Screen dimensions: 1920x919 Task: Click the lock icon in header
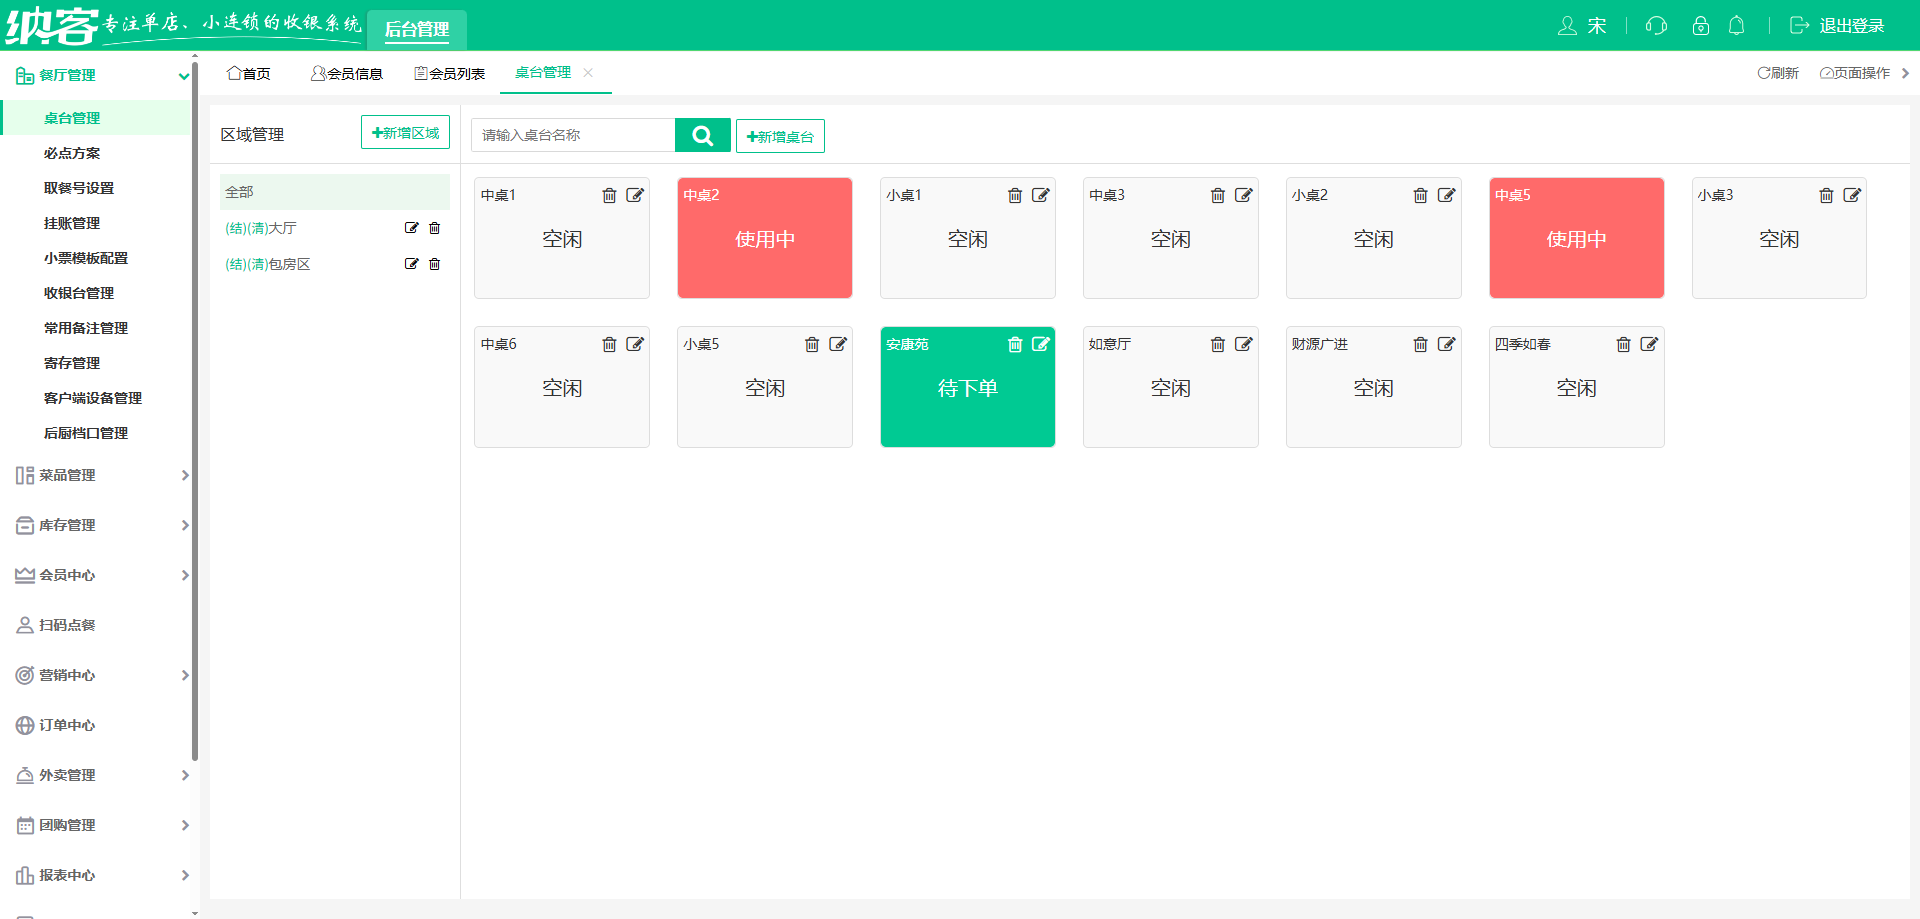(x=1700, y=26)
